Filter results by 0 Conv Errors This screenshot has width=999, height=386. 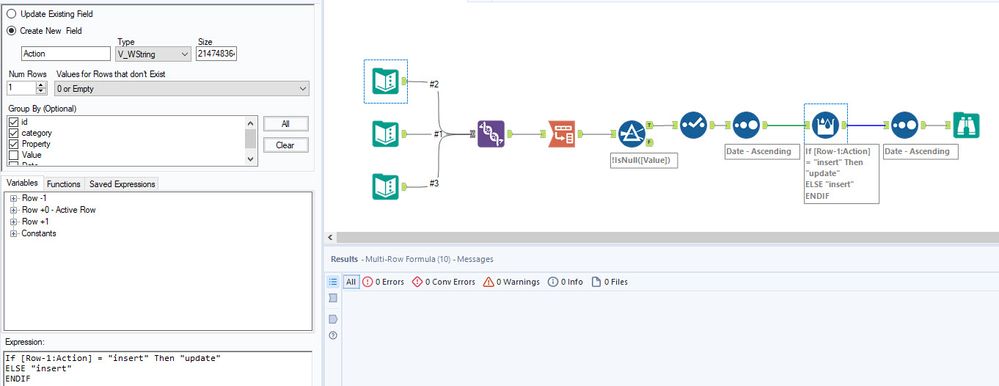point(443,282)
